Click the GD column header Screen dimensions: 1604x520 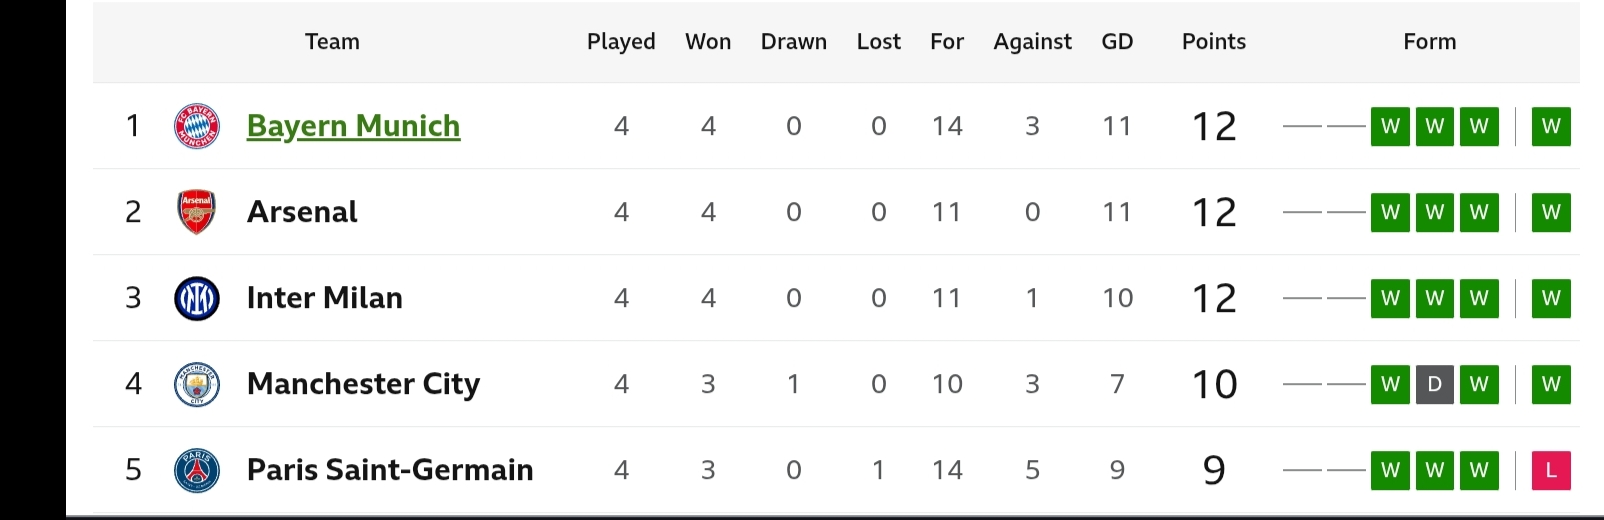pyautogui.click(x=1117, y=42)
